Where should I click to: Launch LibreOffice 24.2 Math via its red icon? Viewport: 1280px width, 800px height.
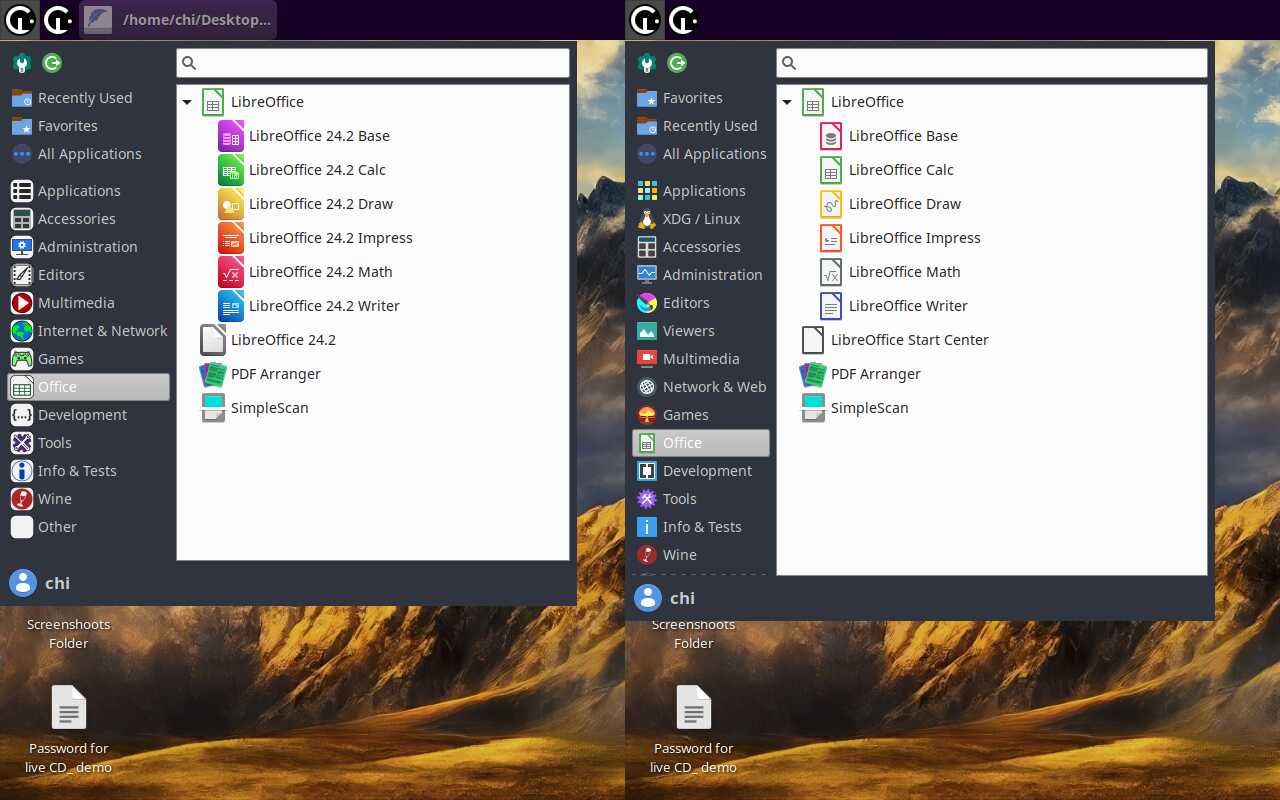coord(231,272)
